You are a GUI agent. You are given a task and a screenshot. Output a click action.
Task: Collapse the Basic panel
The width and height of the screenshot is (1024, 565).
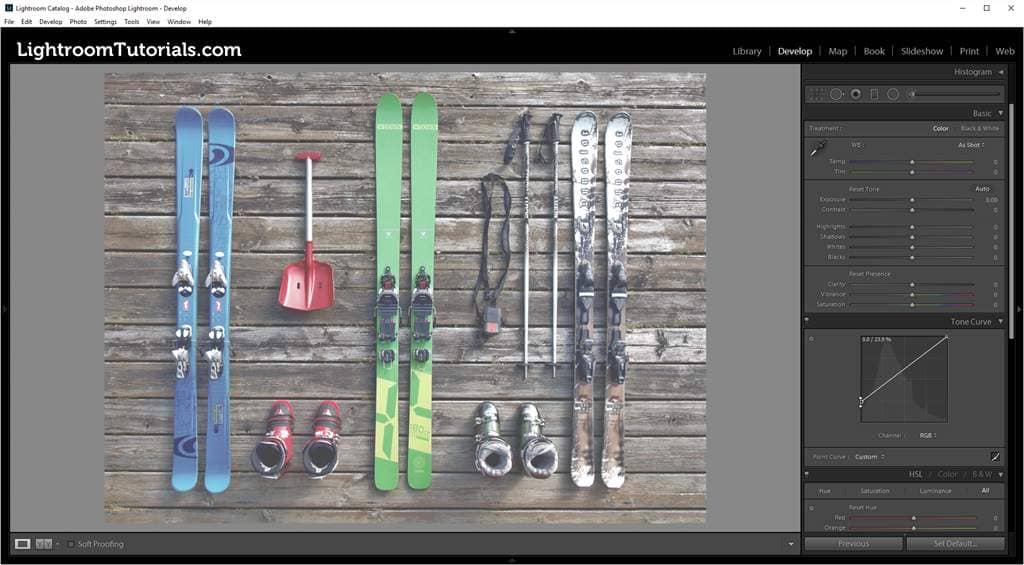tap(1000, 113)
